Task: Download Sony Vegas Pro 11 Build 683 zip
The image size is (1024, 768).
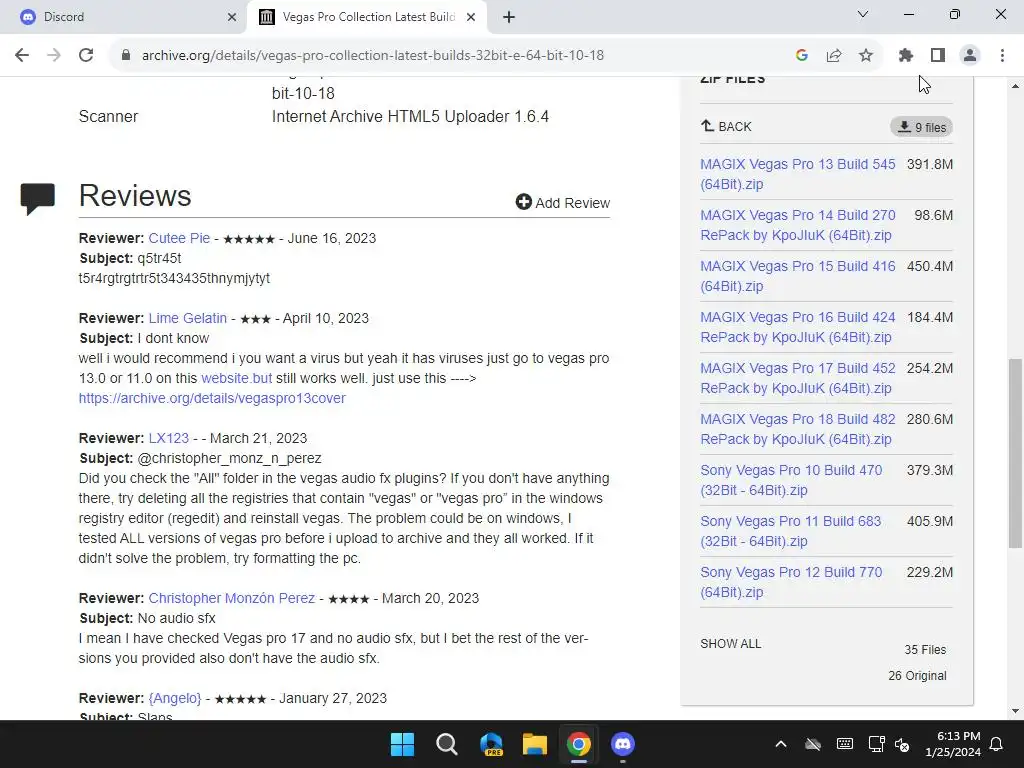Action: (791, 530)
